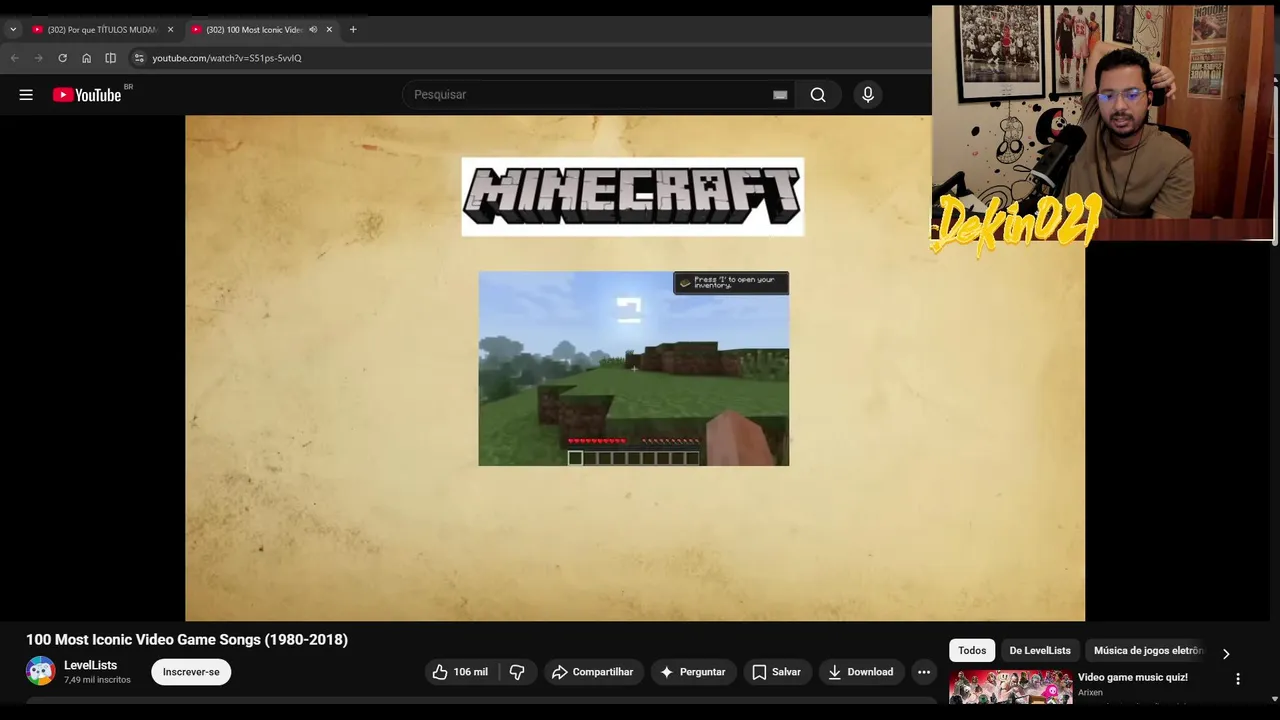
Task: Open the LevelLists channel name link
Action: [x=90, y=665]
